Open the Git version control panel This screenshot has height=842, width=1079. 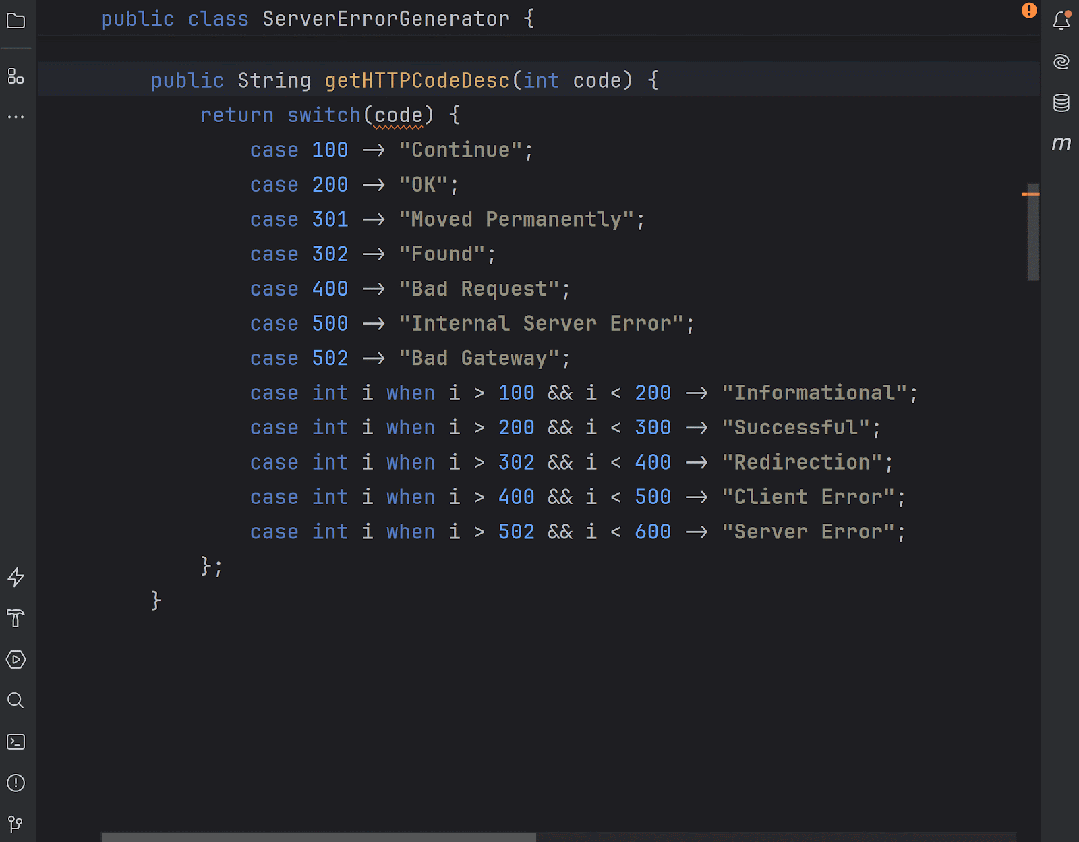tap(15, 823)
